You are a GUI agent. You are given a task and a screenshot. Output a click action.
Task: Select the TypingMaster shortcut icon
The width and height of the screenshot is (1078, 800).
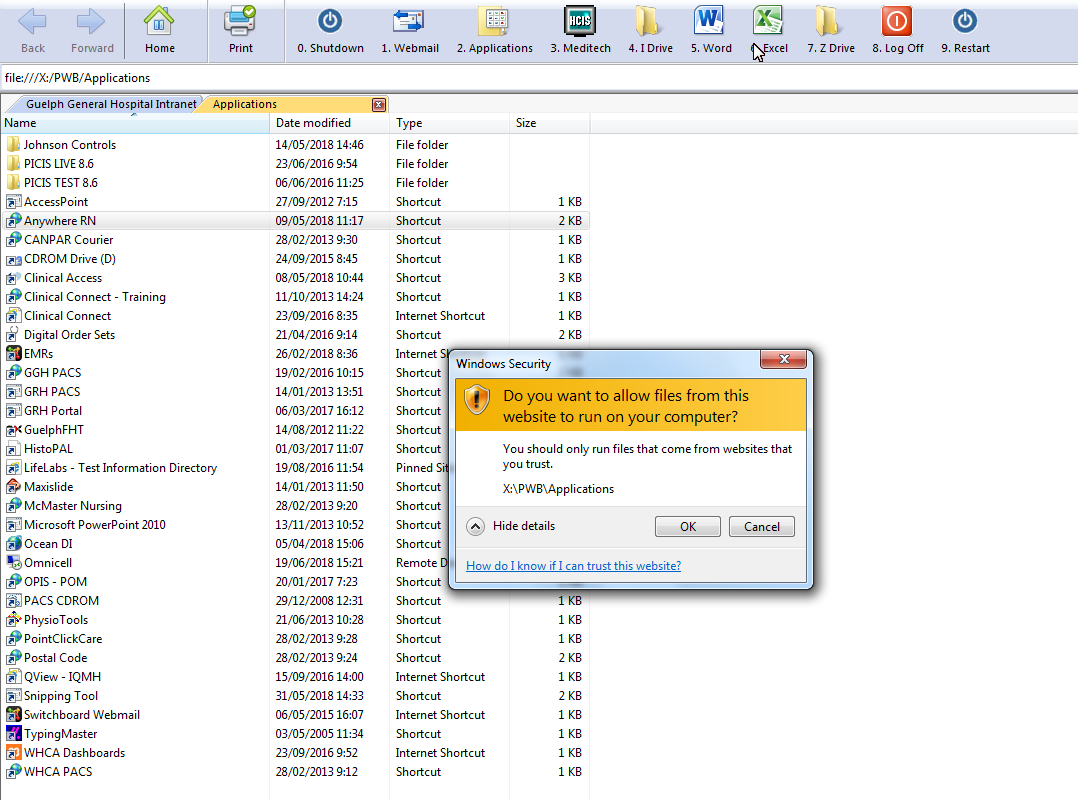click(13, 733)
